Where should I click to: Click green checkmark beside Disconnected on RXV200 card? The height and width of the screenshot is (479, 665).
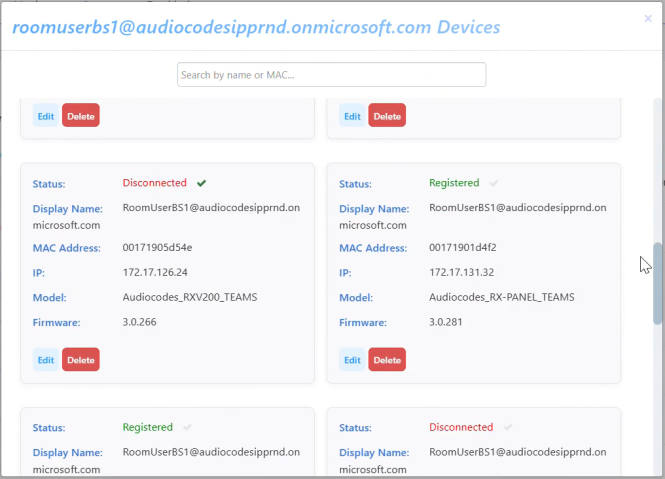(x=202, y=184)
